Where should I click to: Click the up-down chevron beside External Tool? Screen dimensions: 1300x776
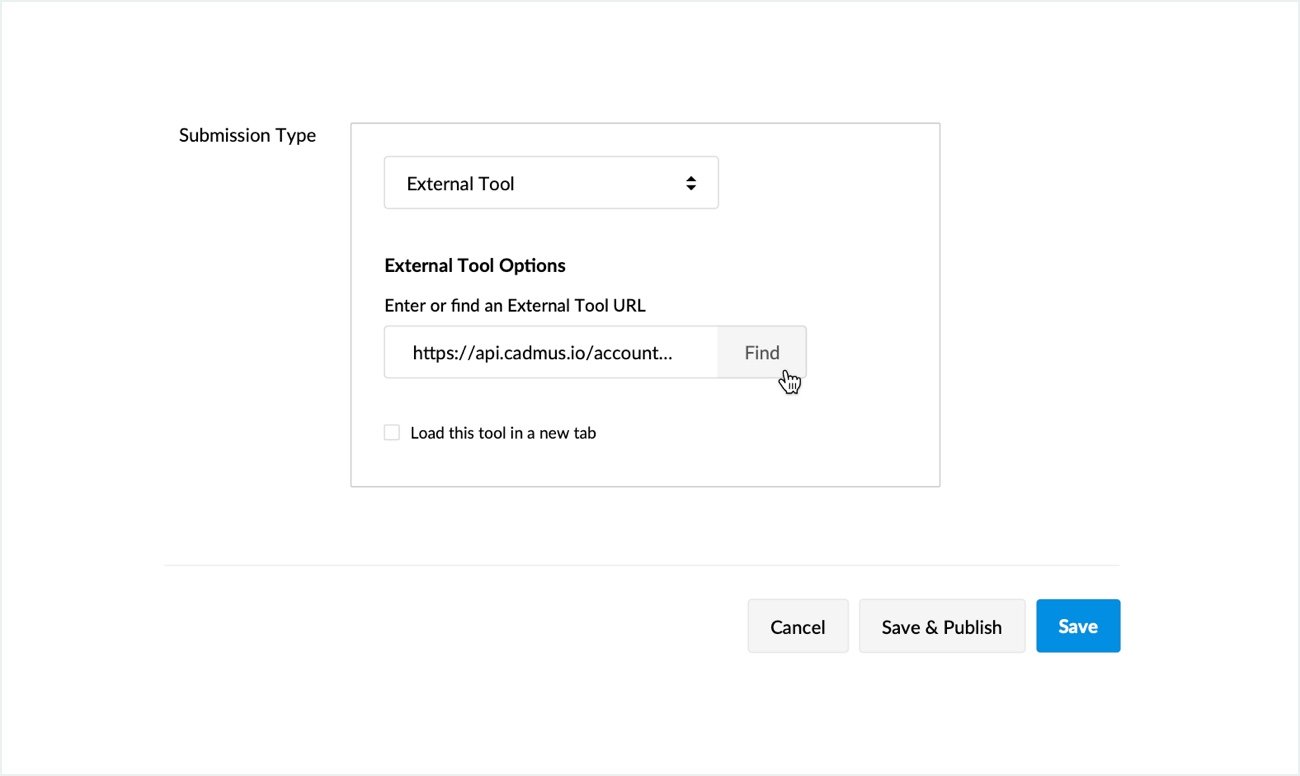point(691,182)
